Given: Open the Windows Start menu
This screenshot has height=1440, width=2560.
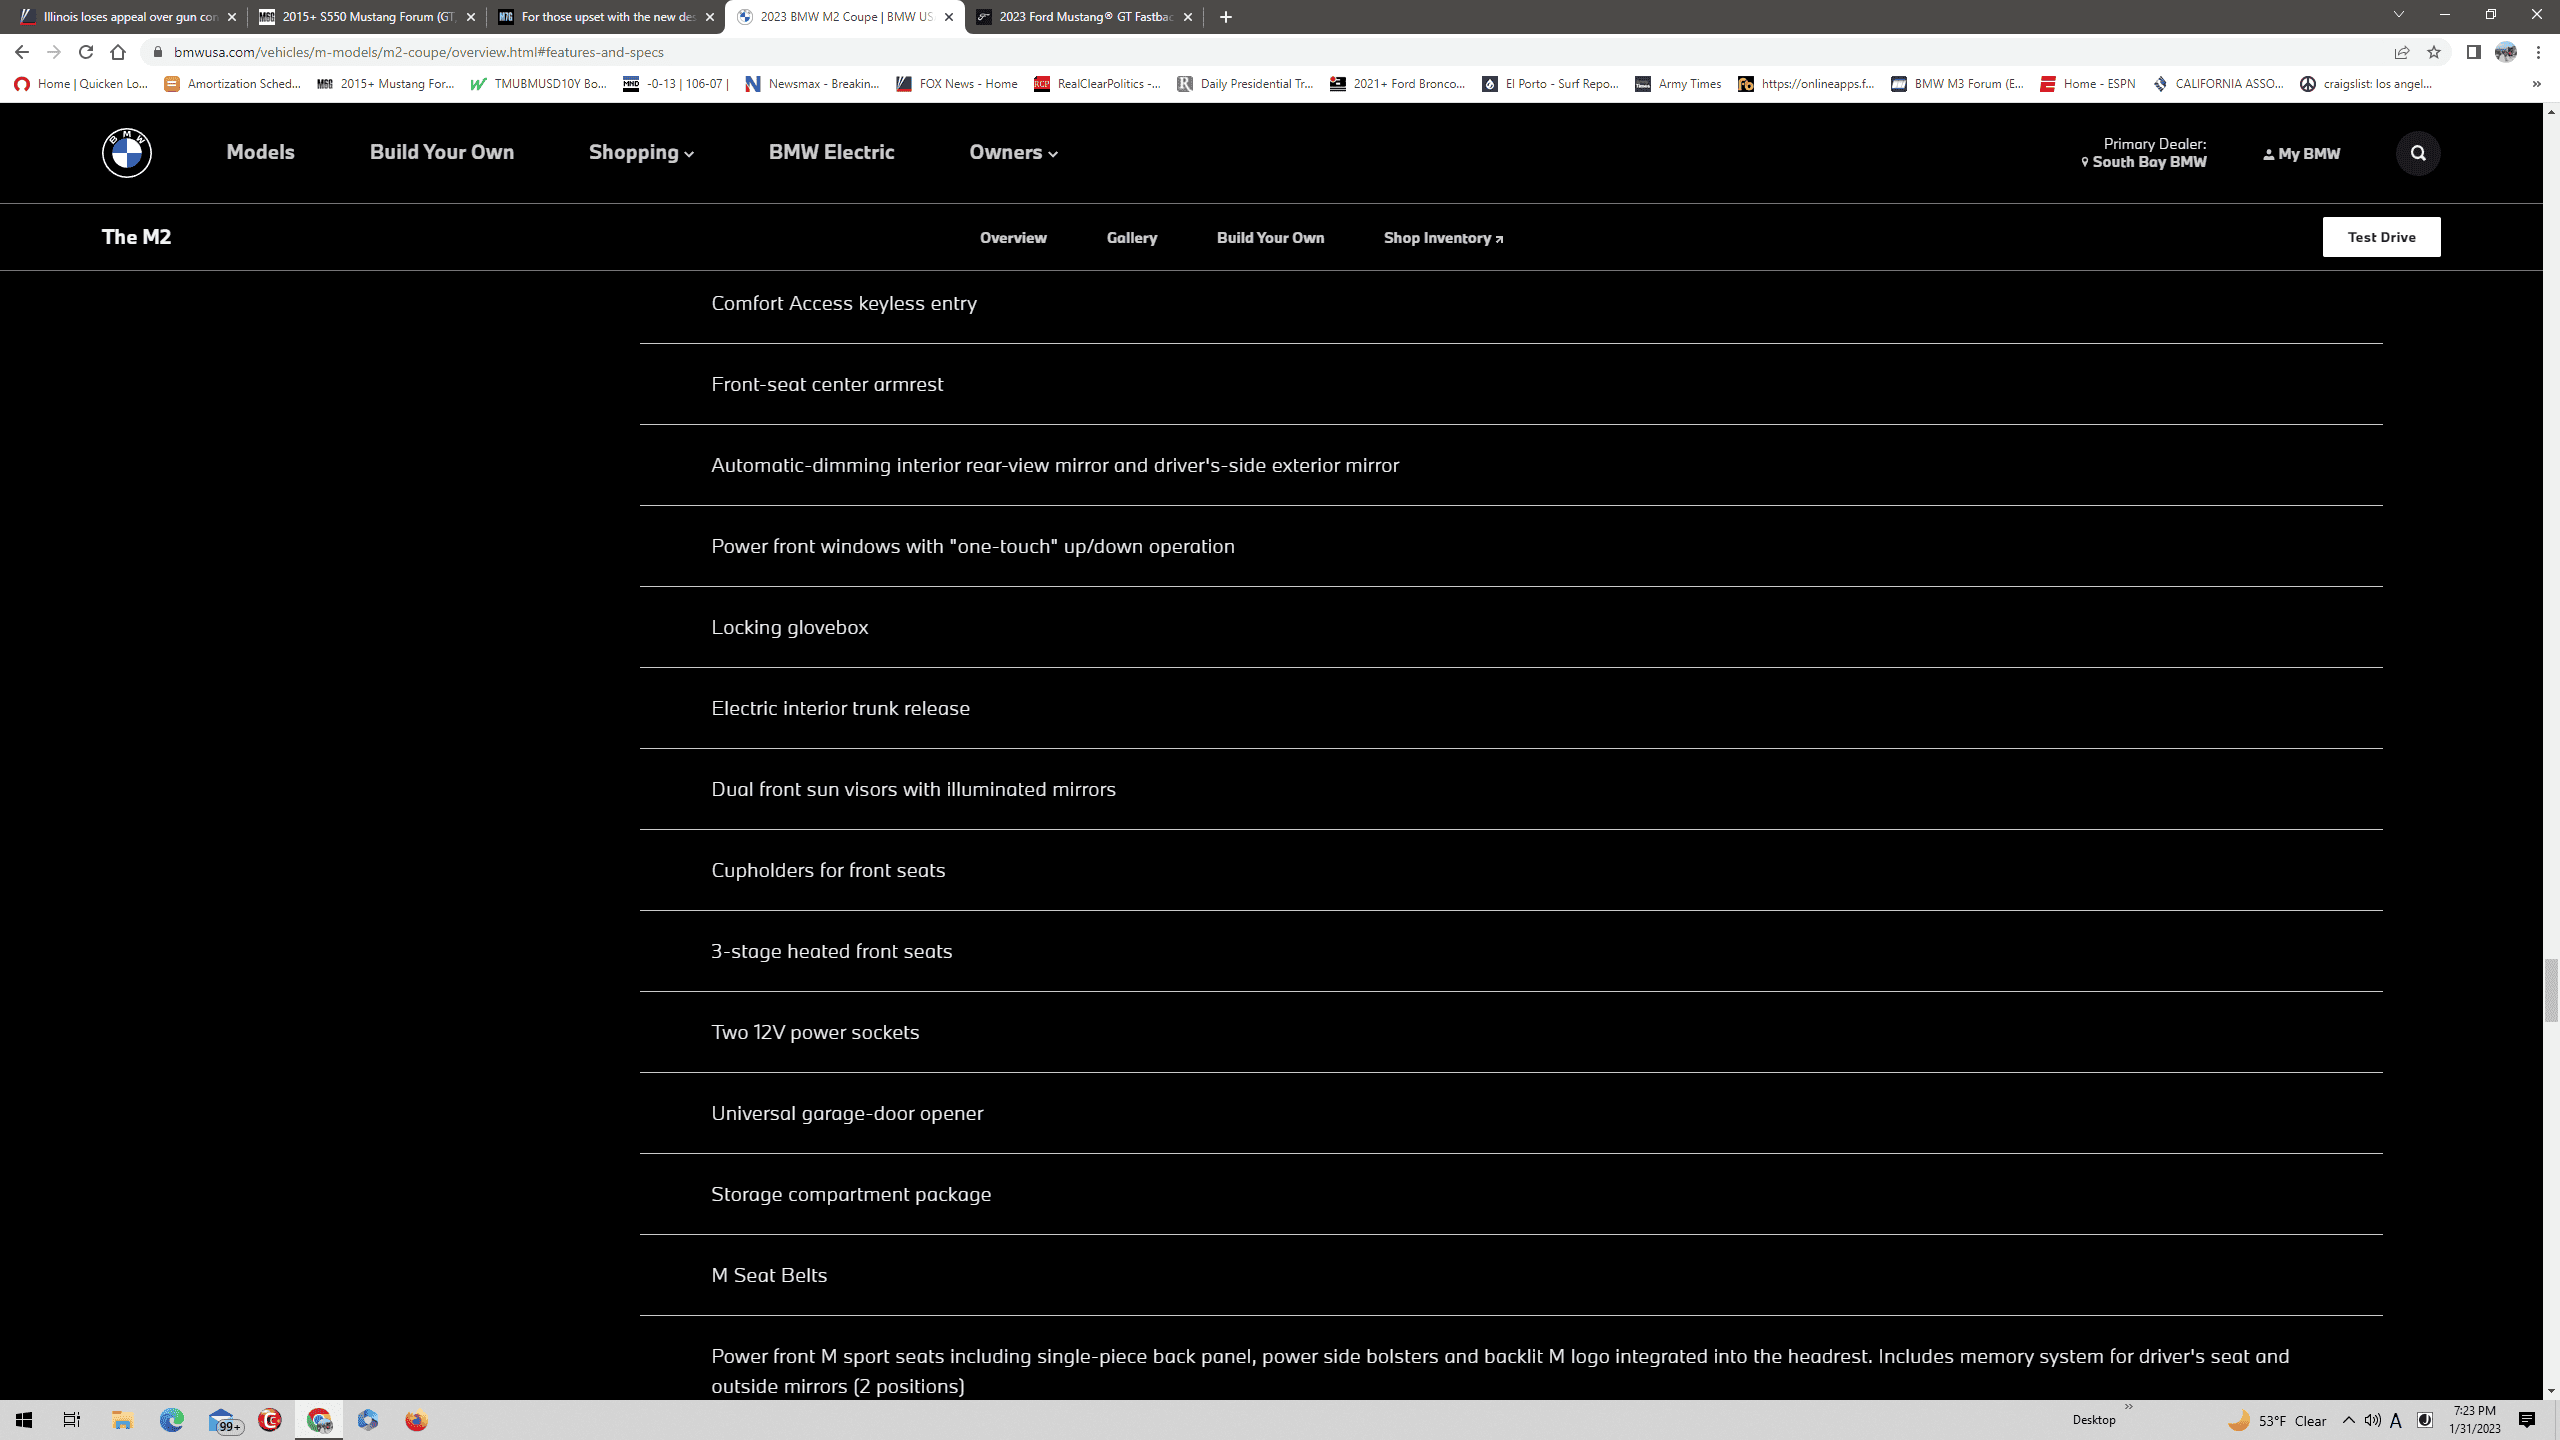Looking at the screenshot, I should 24,1420.
